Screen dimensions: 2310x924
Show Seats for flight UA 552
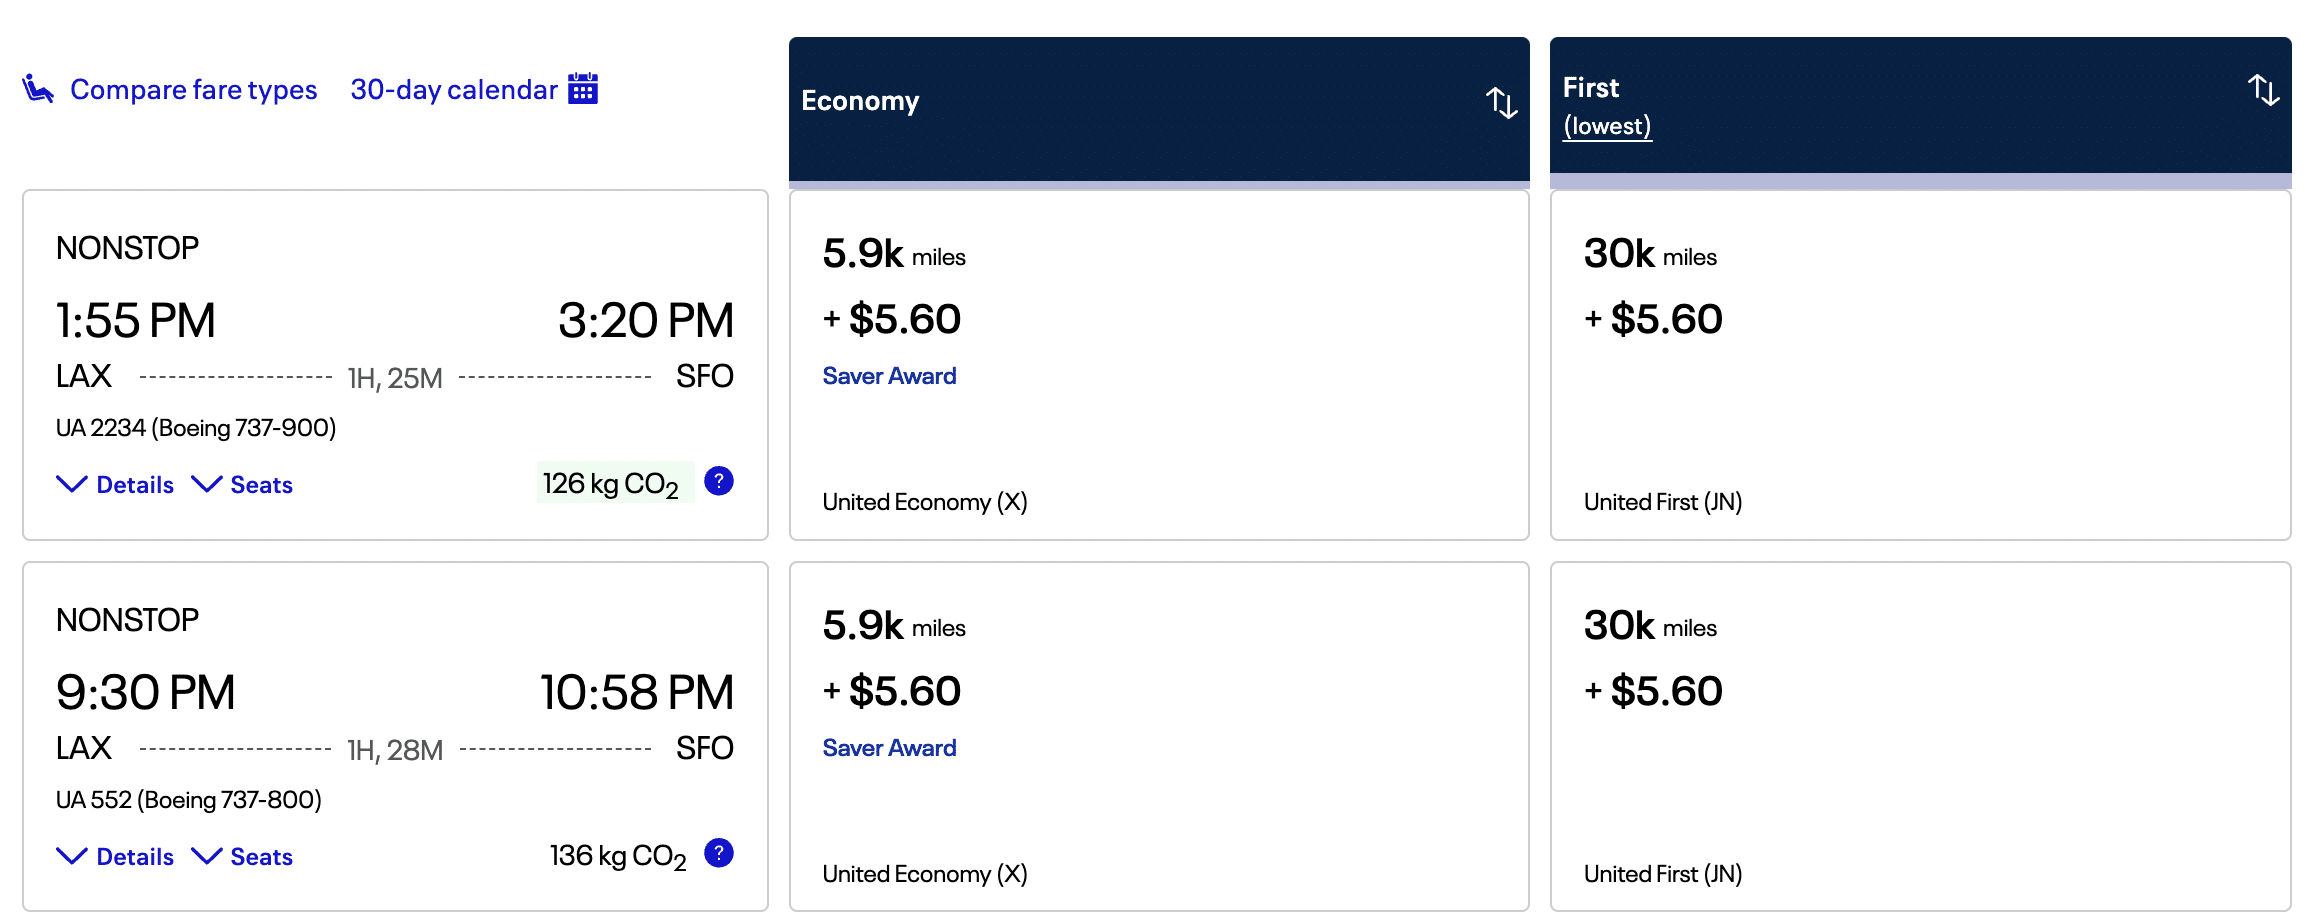tap(242, 857)
